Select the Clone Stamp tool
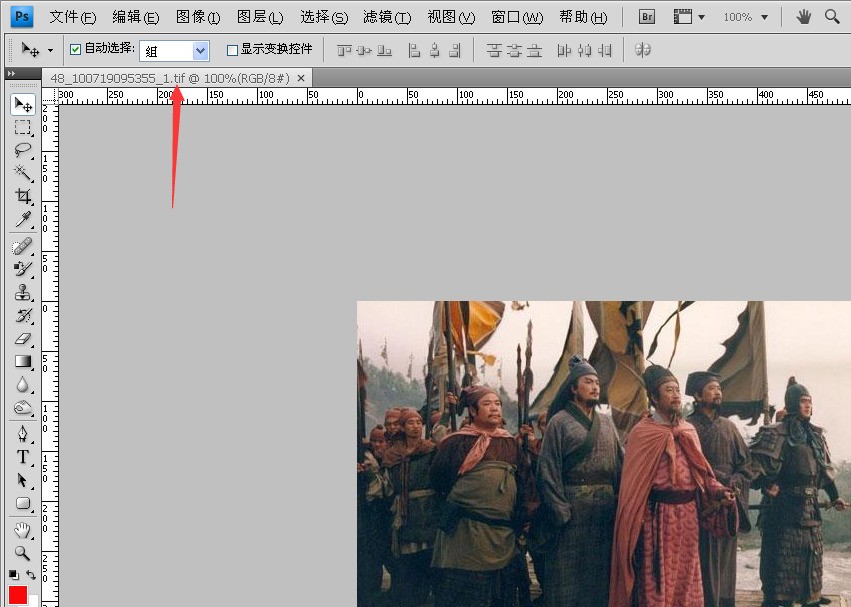851x607 pixels. [22, 292]
